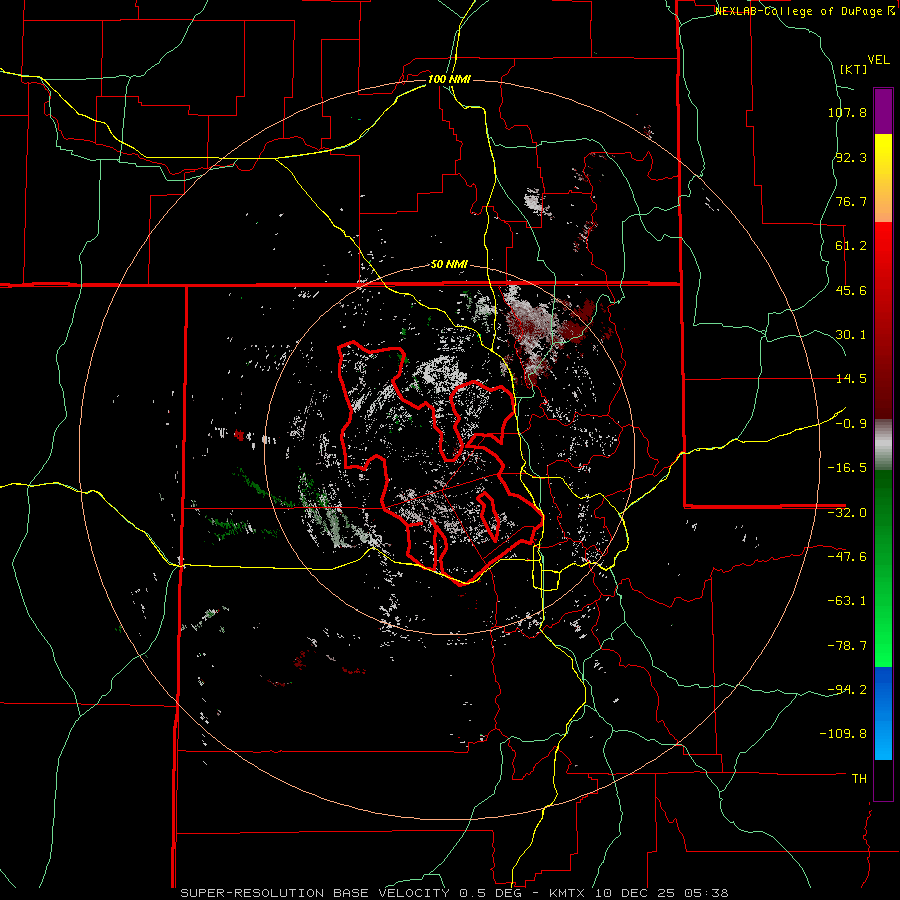The image size is (900, 900).
Task: Click the purple segment of velocity color bar
Action: (x=883, y=111)
